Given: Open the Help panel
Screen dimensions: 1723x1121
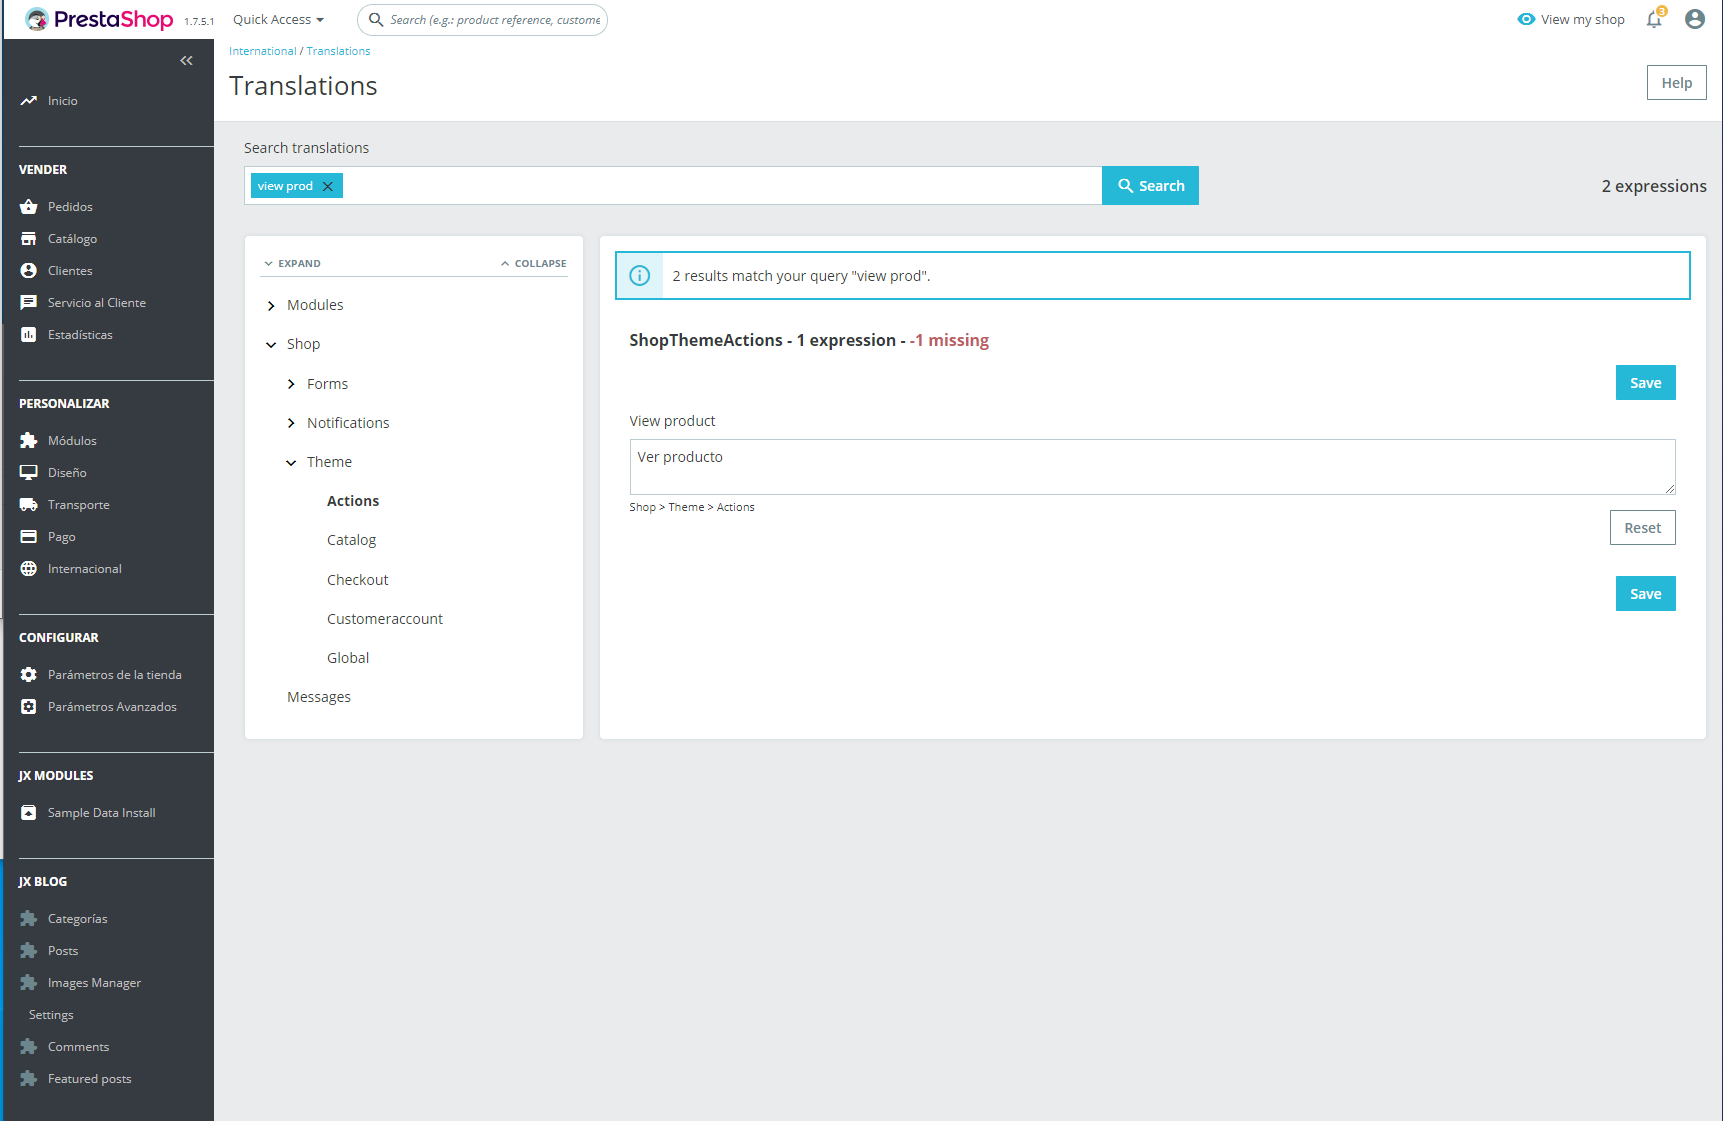Looking at the screenshot, I should click(1677, 83).
